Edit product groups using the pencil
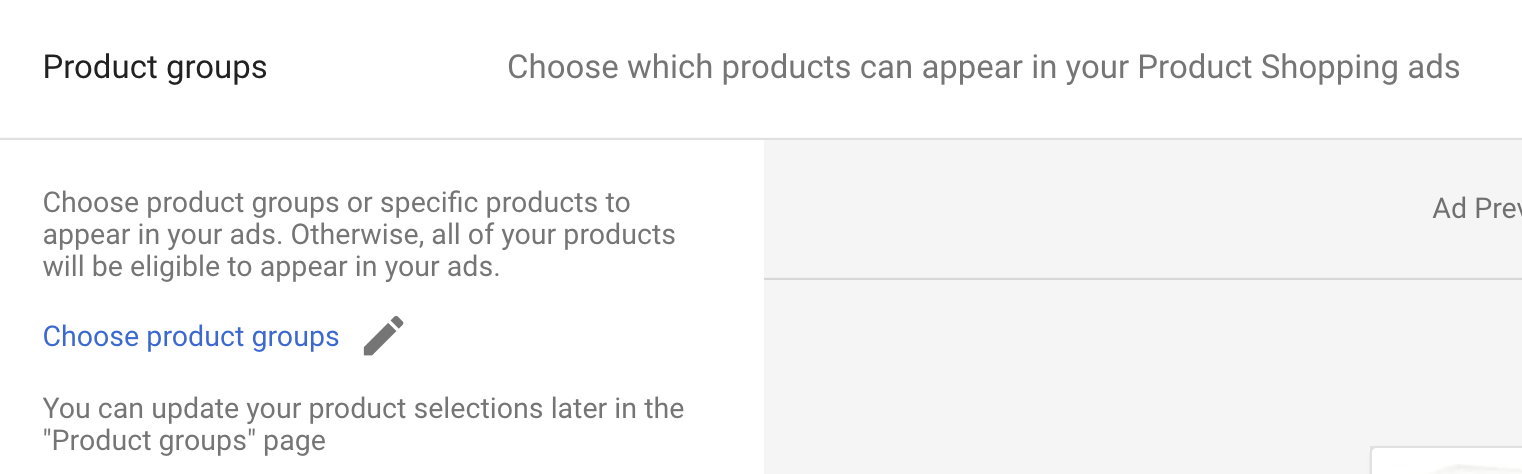This screenshot has width=1522, height=474. pos(383,336)
